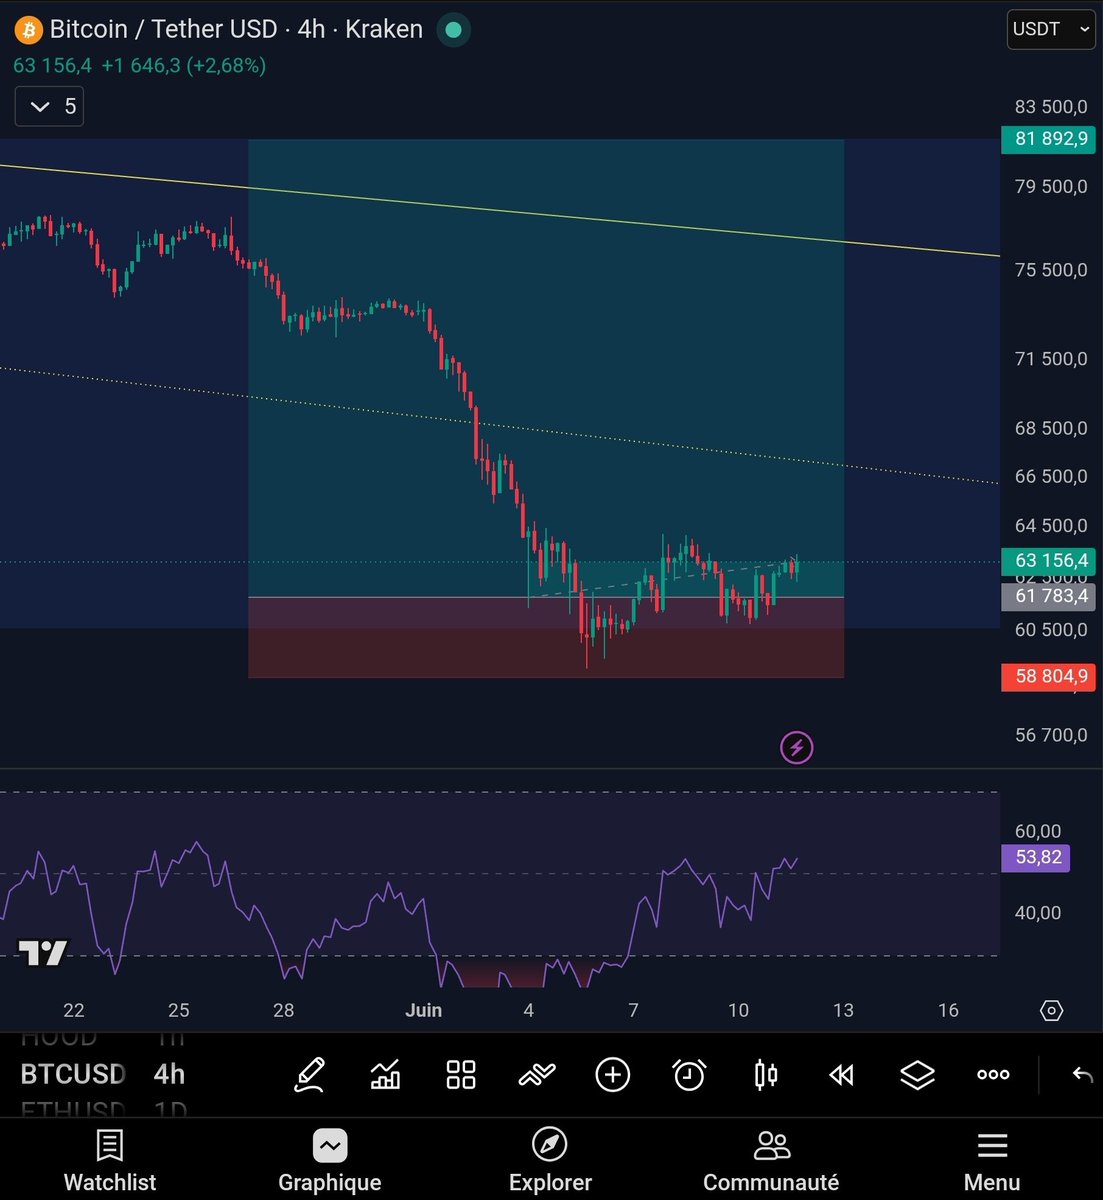1103x1200 pixels.
Task: Tap the green market status dot
Action: (x=453, y=30)
